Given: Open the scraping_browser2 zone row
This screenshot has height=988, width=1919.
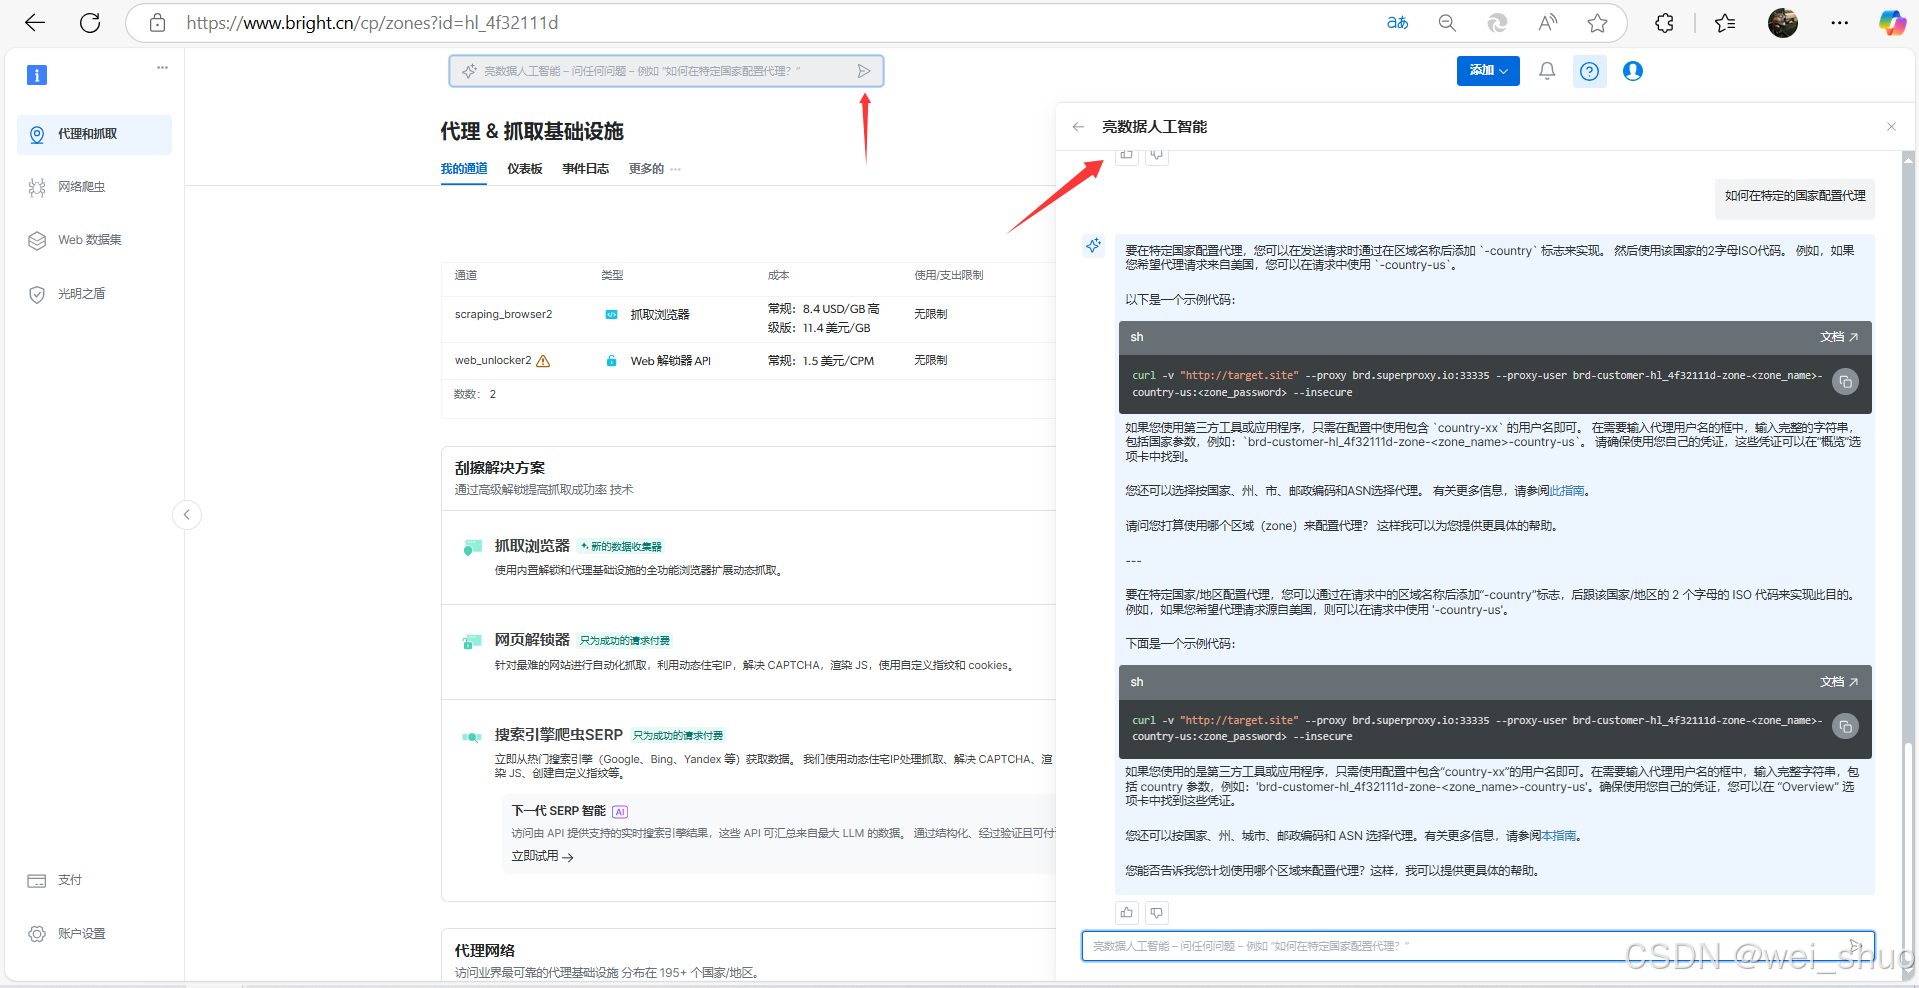Looking at the screenshot, I should [748, 318].
